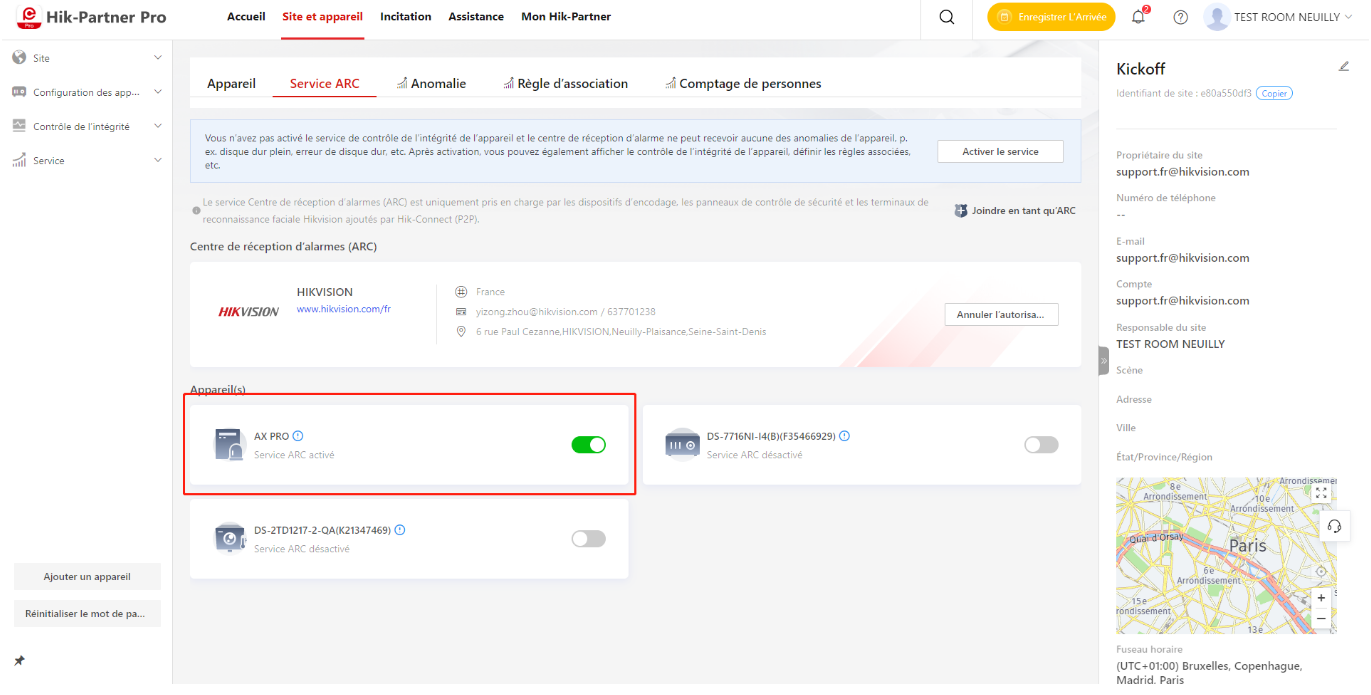Open the Accueil menu
The height and width of the screenshot is (695, 1371).
tap(246, 17)
